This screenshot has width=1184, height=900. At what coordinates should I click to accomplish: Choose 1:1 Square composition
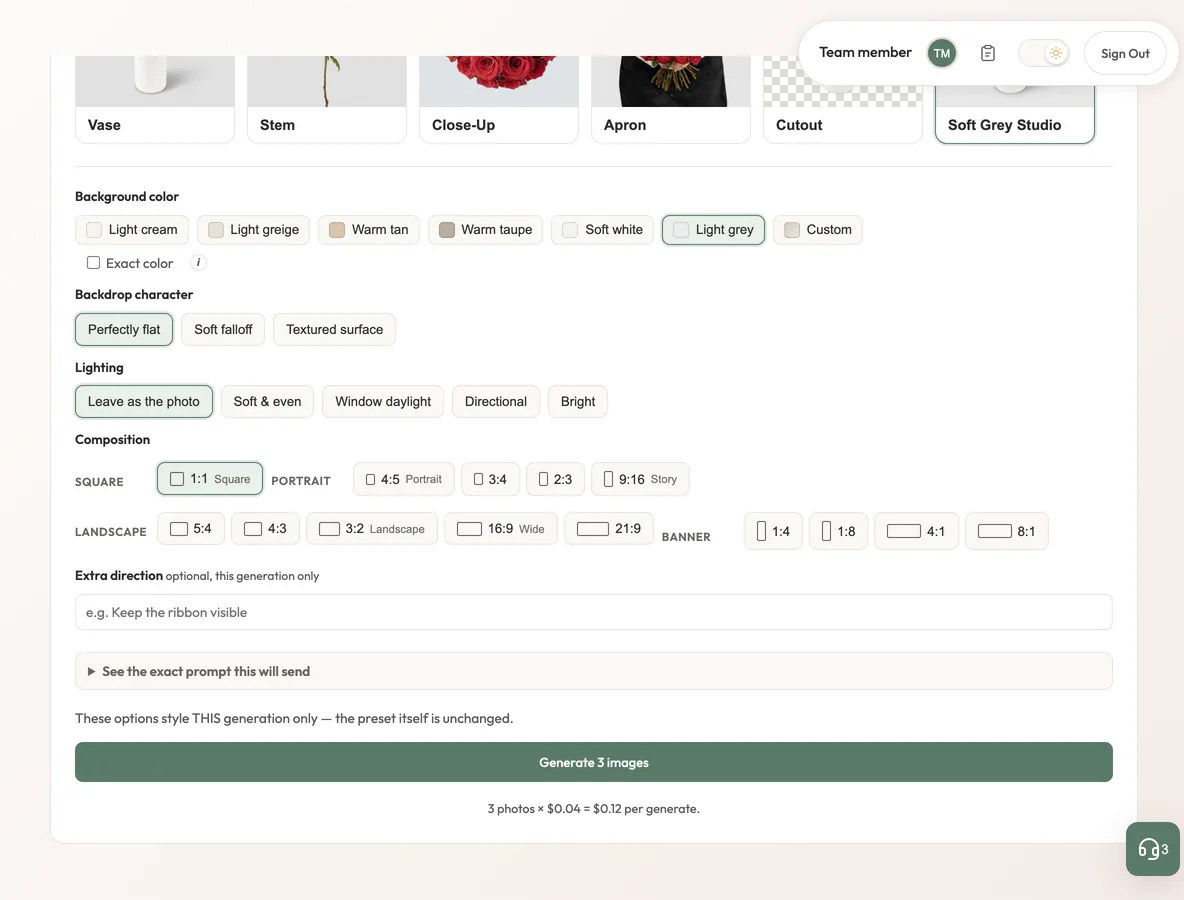coord(210,479)
